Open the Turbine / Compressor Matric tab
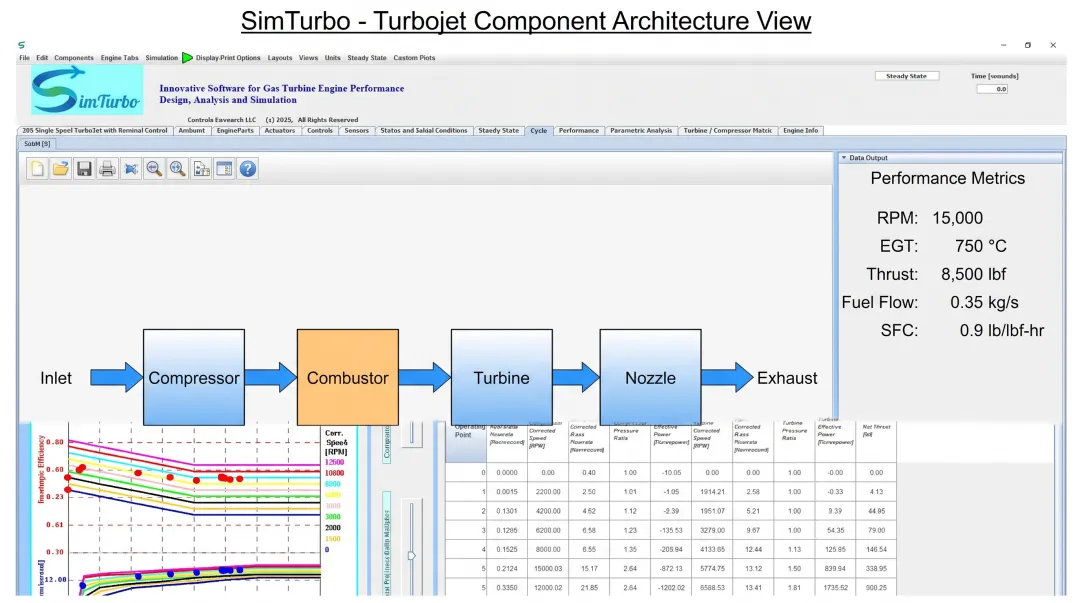The image size is (1080, 603). (727, 130)
